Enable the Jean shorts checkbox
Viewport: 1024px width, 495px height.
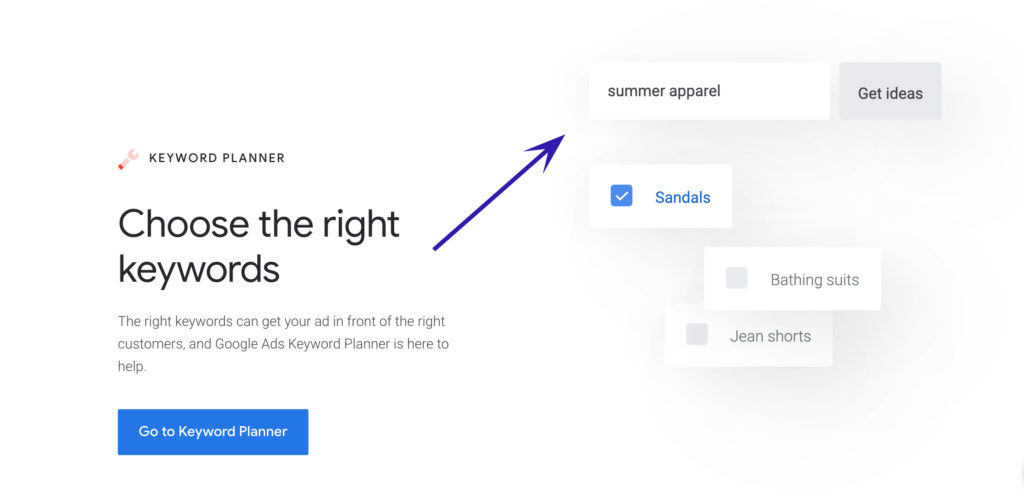pyautogui.click(x=696, y=335)
